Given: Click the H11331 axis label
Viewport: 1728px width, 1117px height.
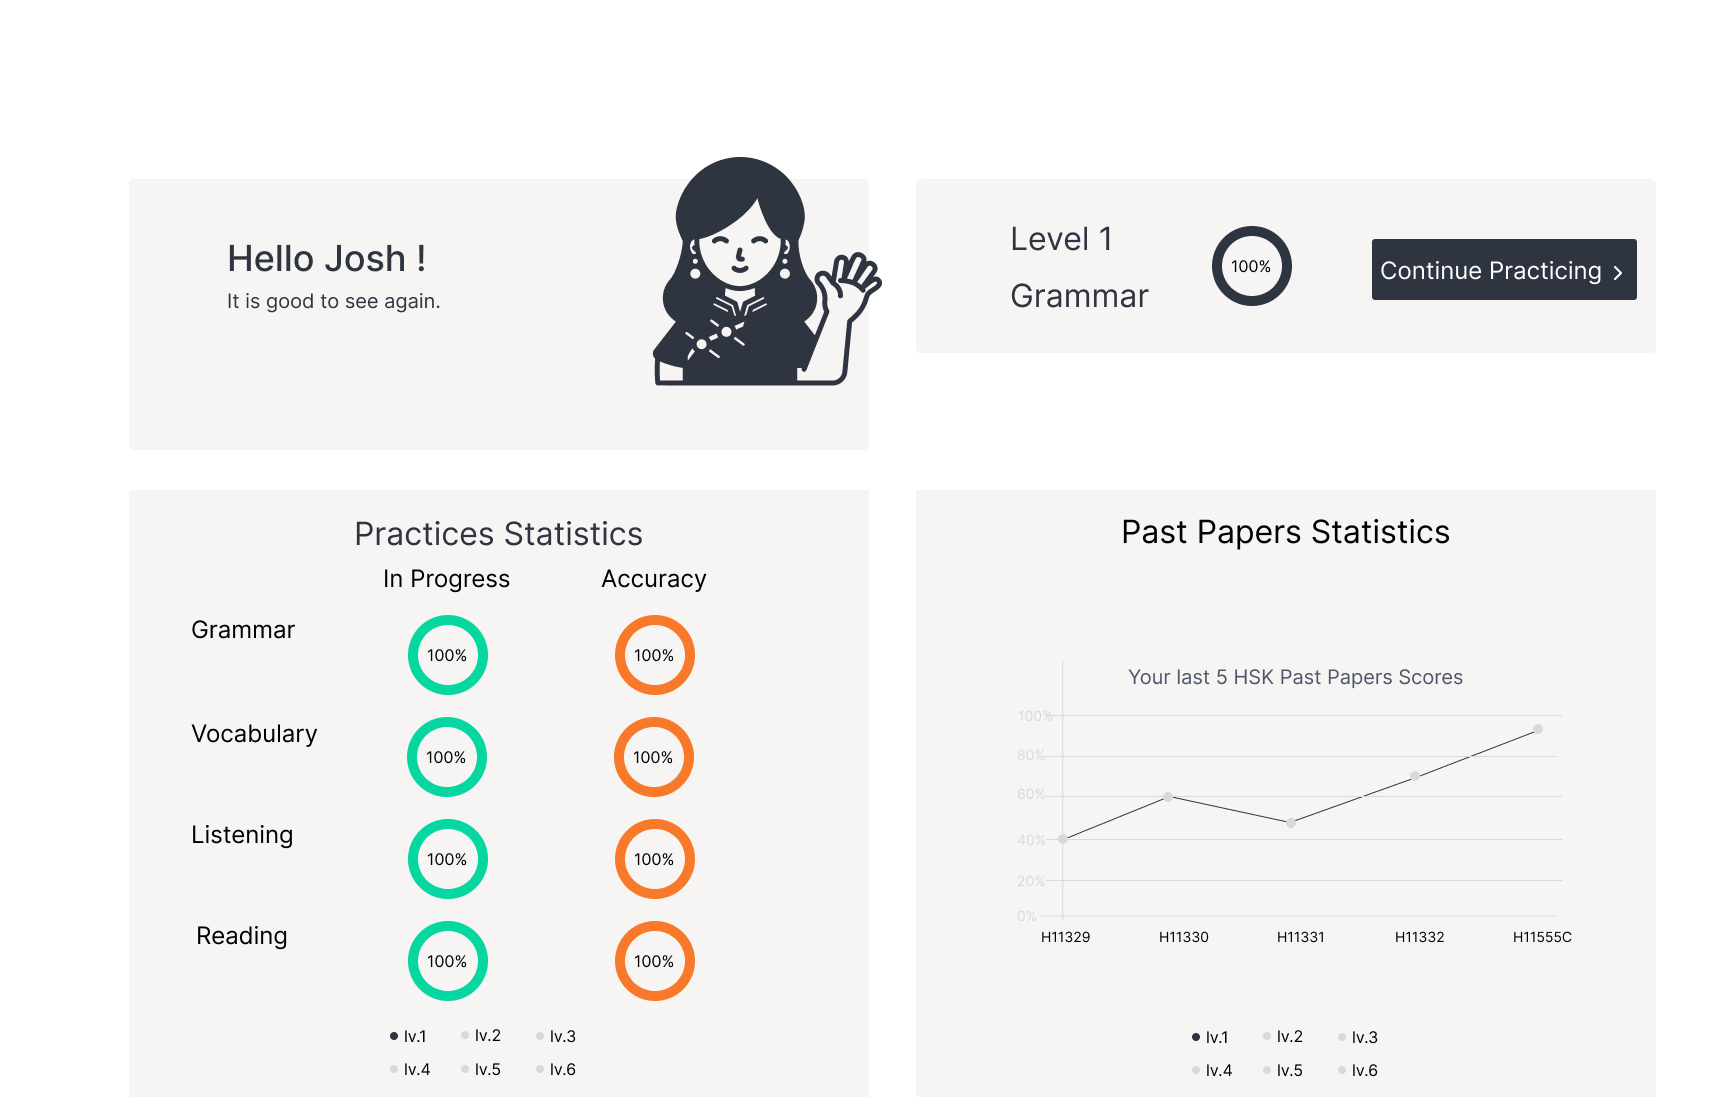Looking at the screenshot, I should (x=1300, y=937).
